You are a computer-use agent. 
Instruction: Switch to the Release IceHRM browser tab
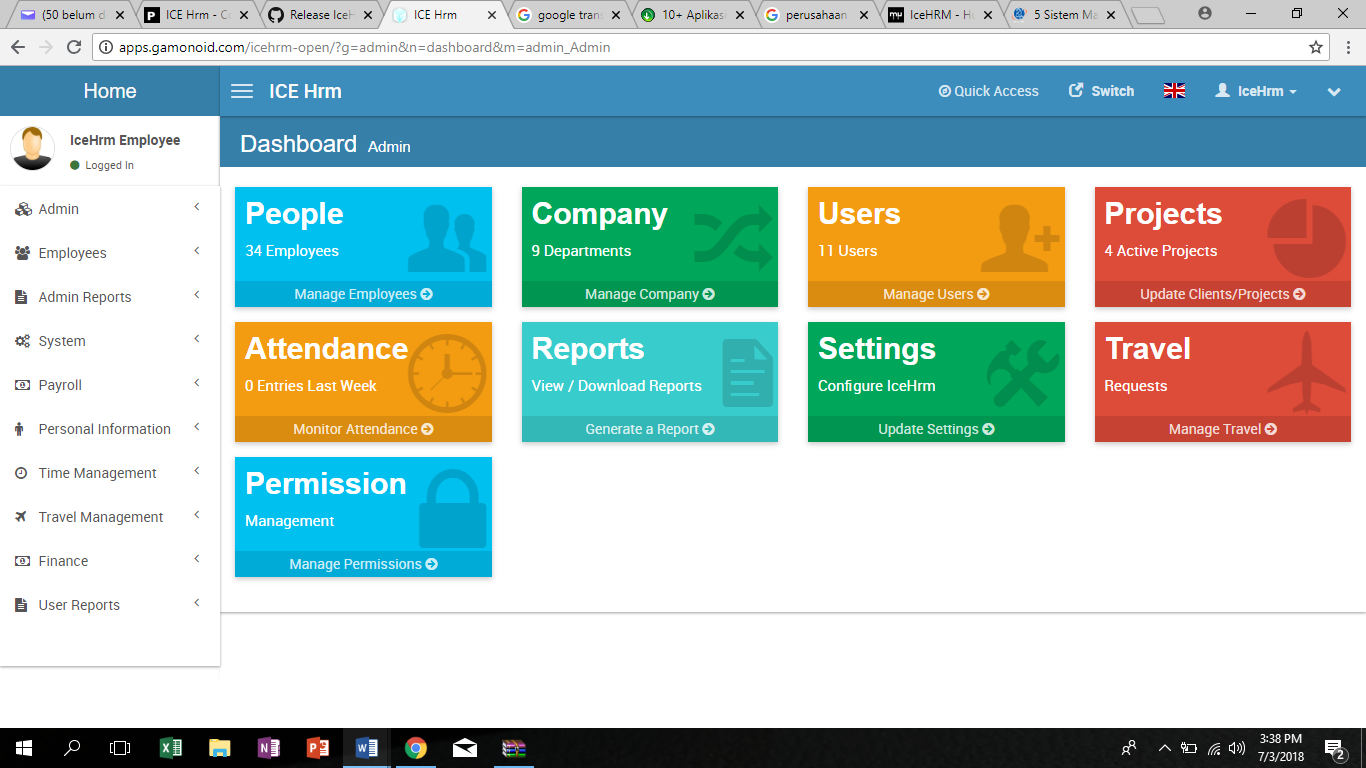tap(320, 15)
